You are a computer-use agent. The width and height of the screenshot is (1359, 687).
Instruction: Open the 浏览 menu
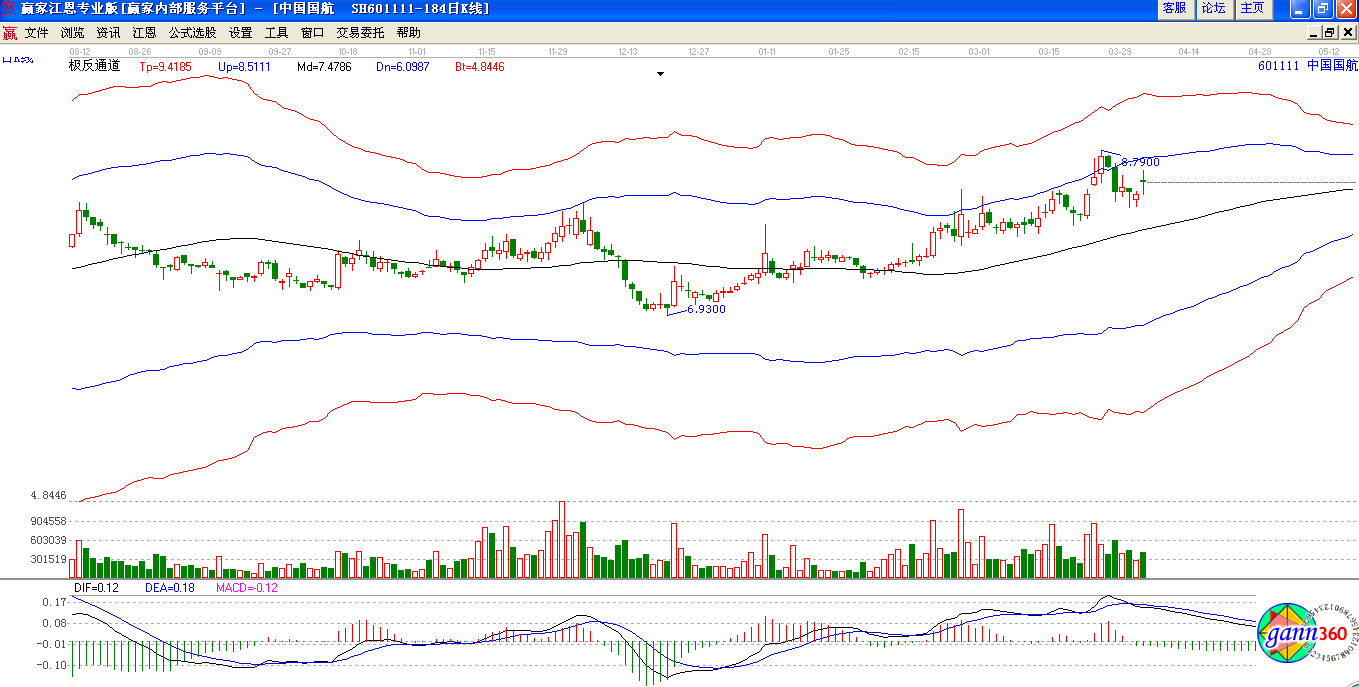73,33
